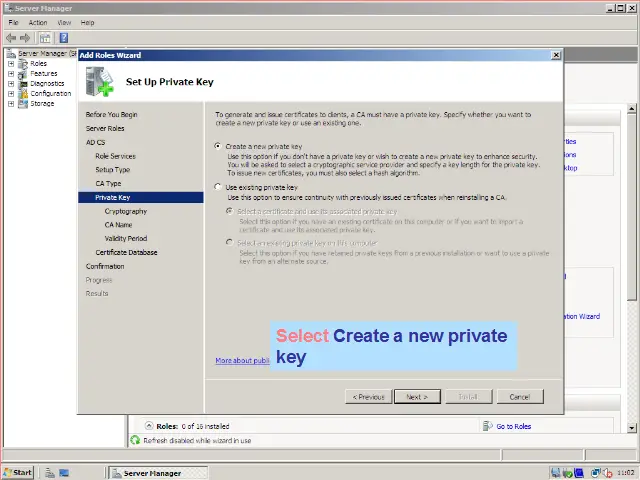Click the Start button on taskbar
This screenshot has height=480, width=640.
click(18, 473)
